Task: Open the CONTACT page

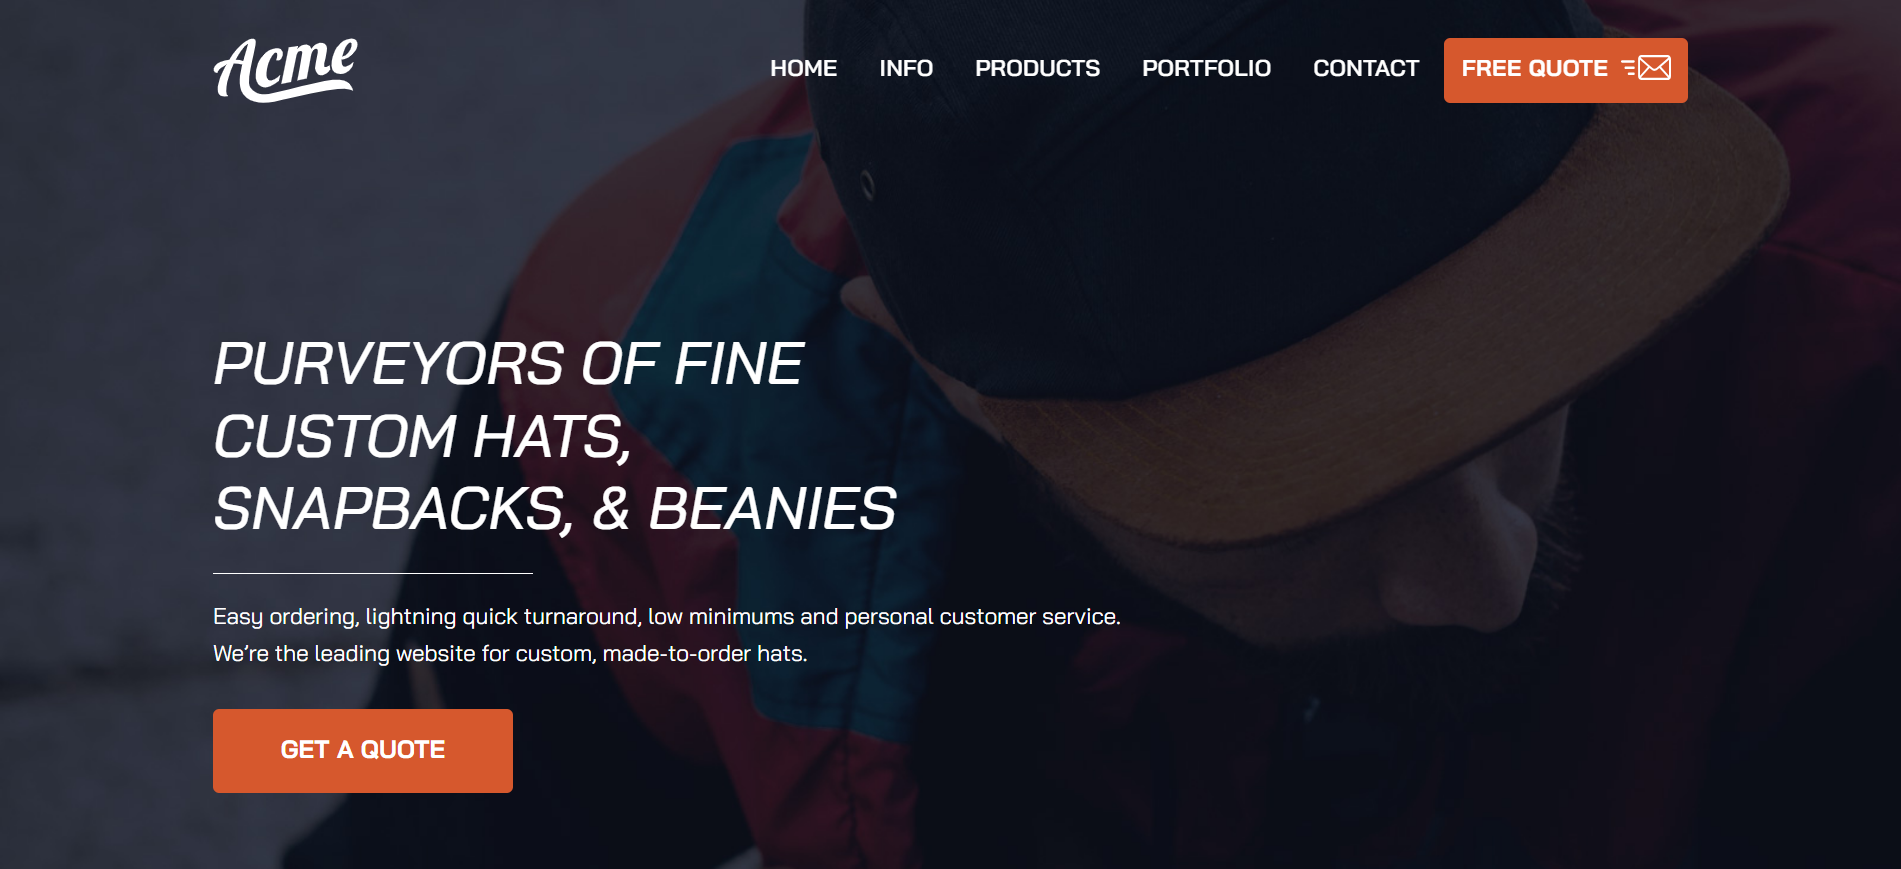Action: point(1366,68)
